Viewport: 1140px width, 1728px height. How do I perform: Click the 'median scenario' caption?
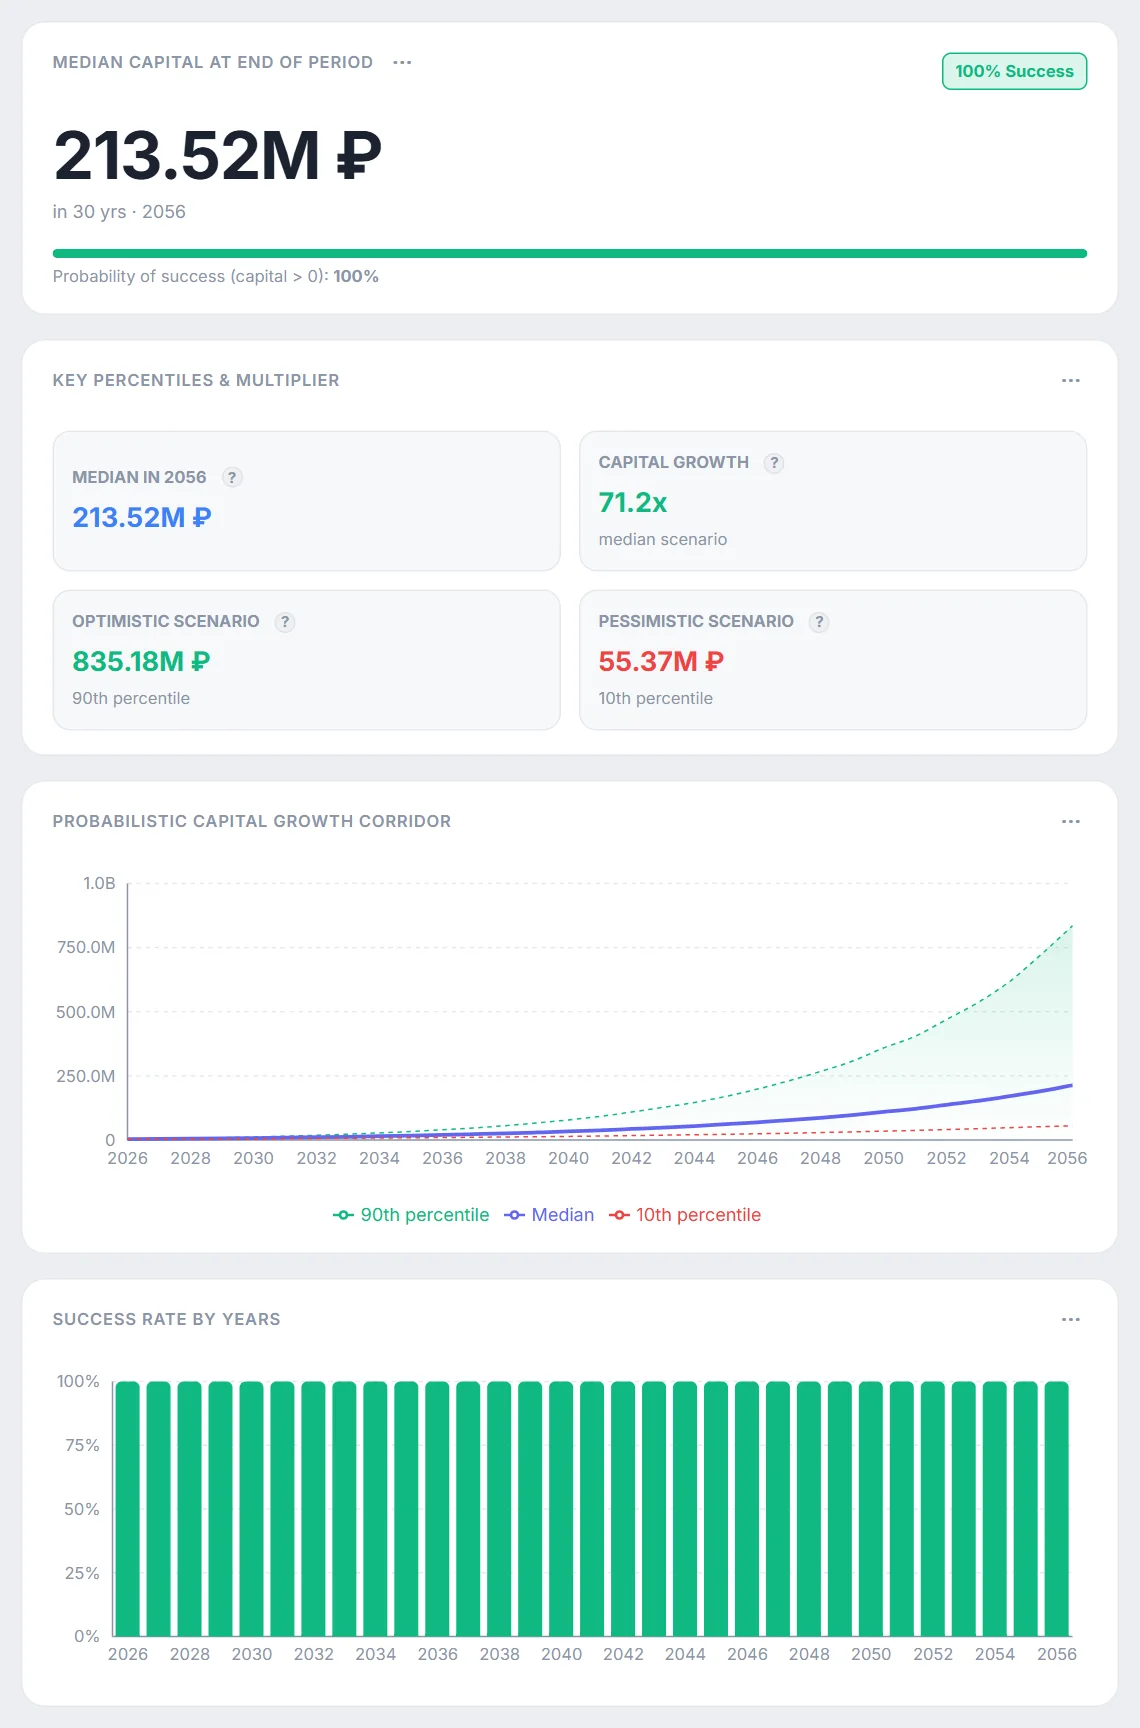[663, 539]
